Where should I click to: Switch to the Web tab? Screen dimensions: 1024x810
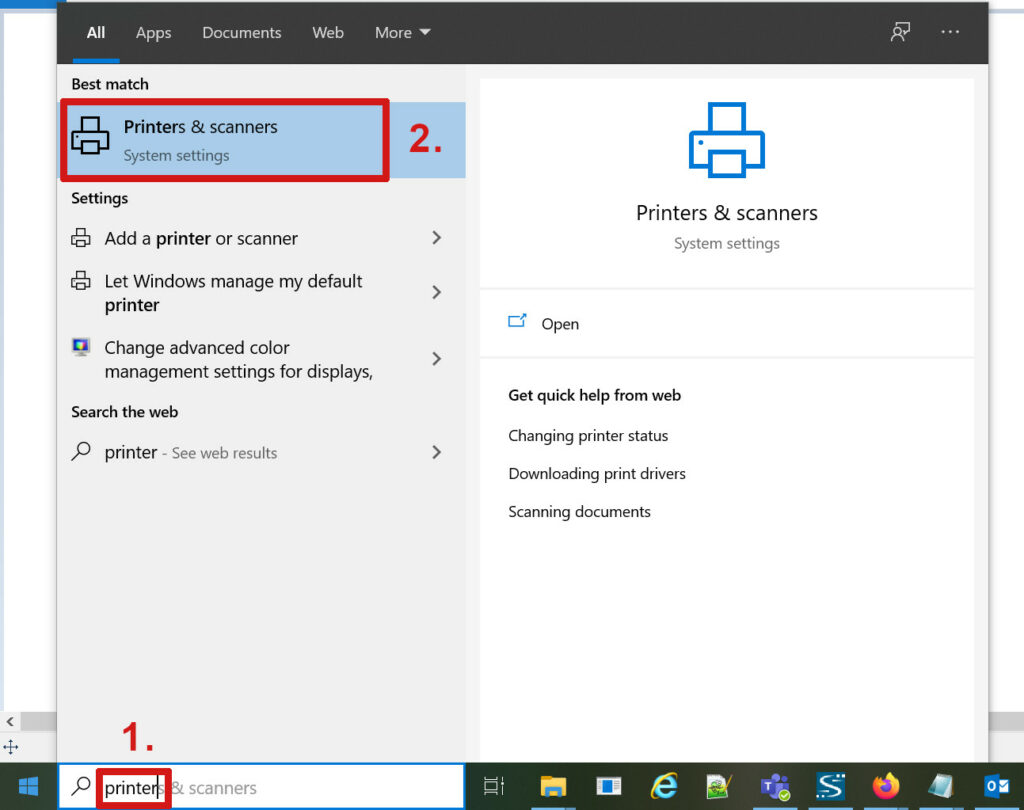click(x=328, y=33)
